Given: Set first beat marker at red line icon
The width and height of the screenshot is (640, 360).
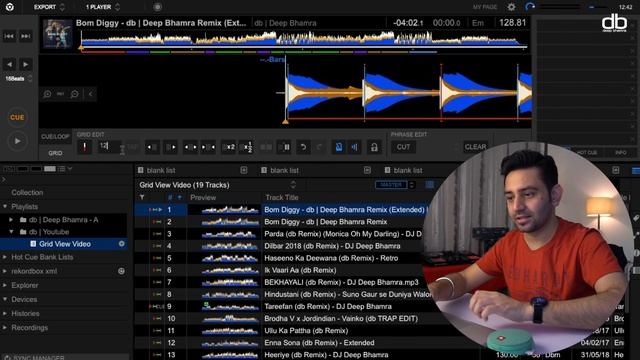Looking at the screenshot, I should click(84, 147).
